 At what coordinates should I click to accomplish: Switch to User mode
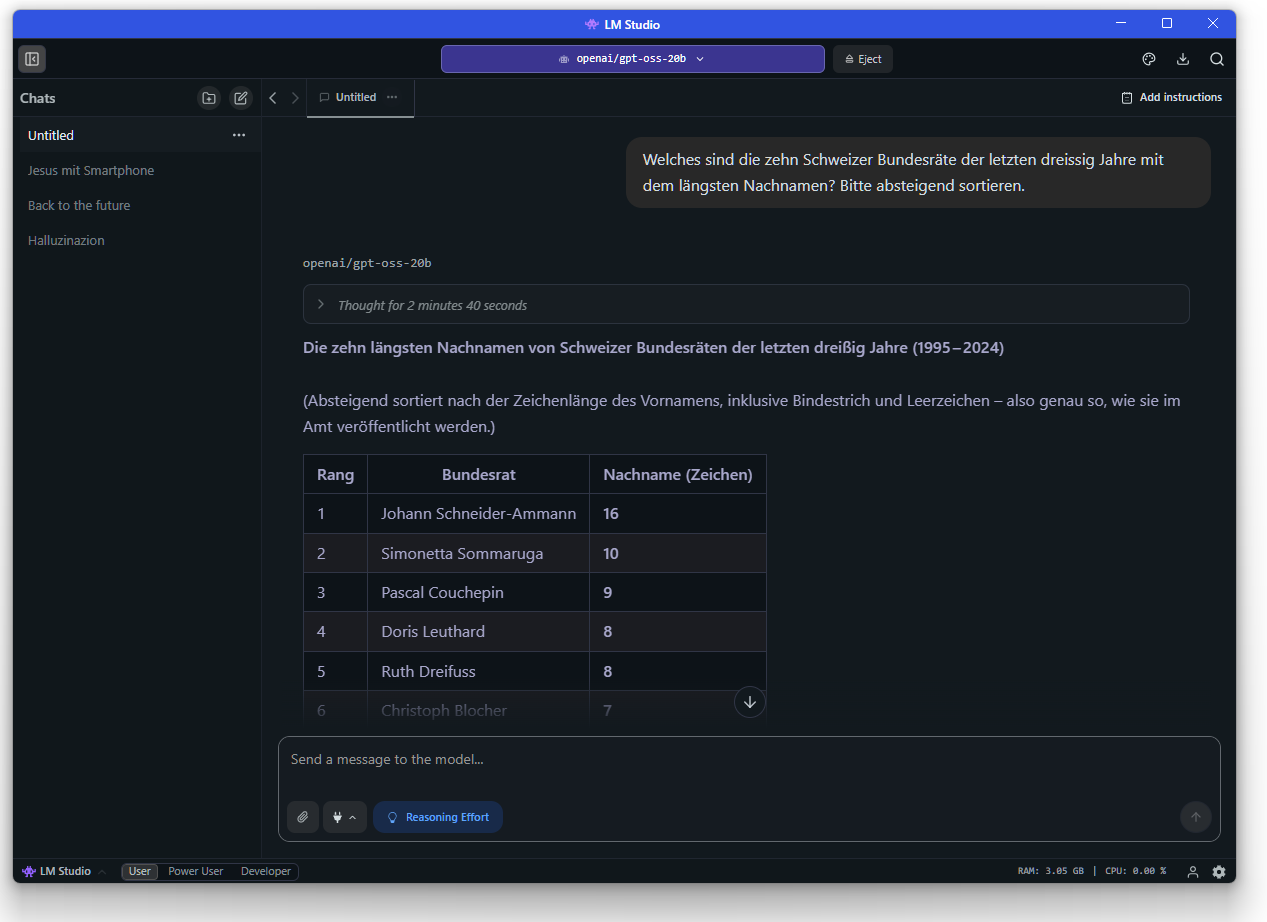tap(140, 872)
